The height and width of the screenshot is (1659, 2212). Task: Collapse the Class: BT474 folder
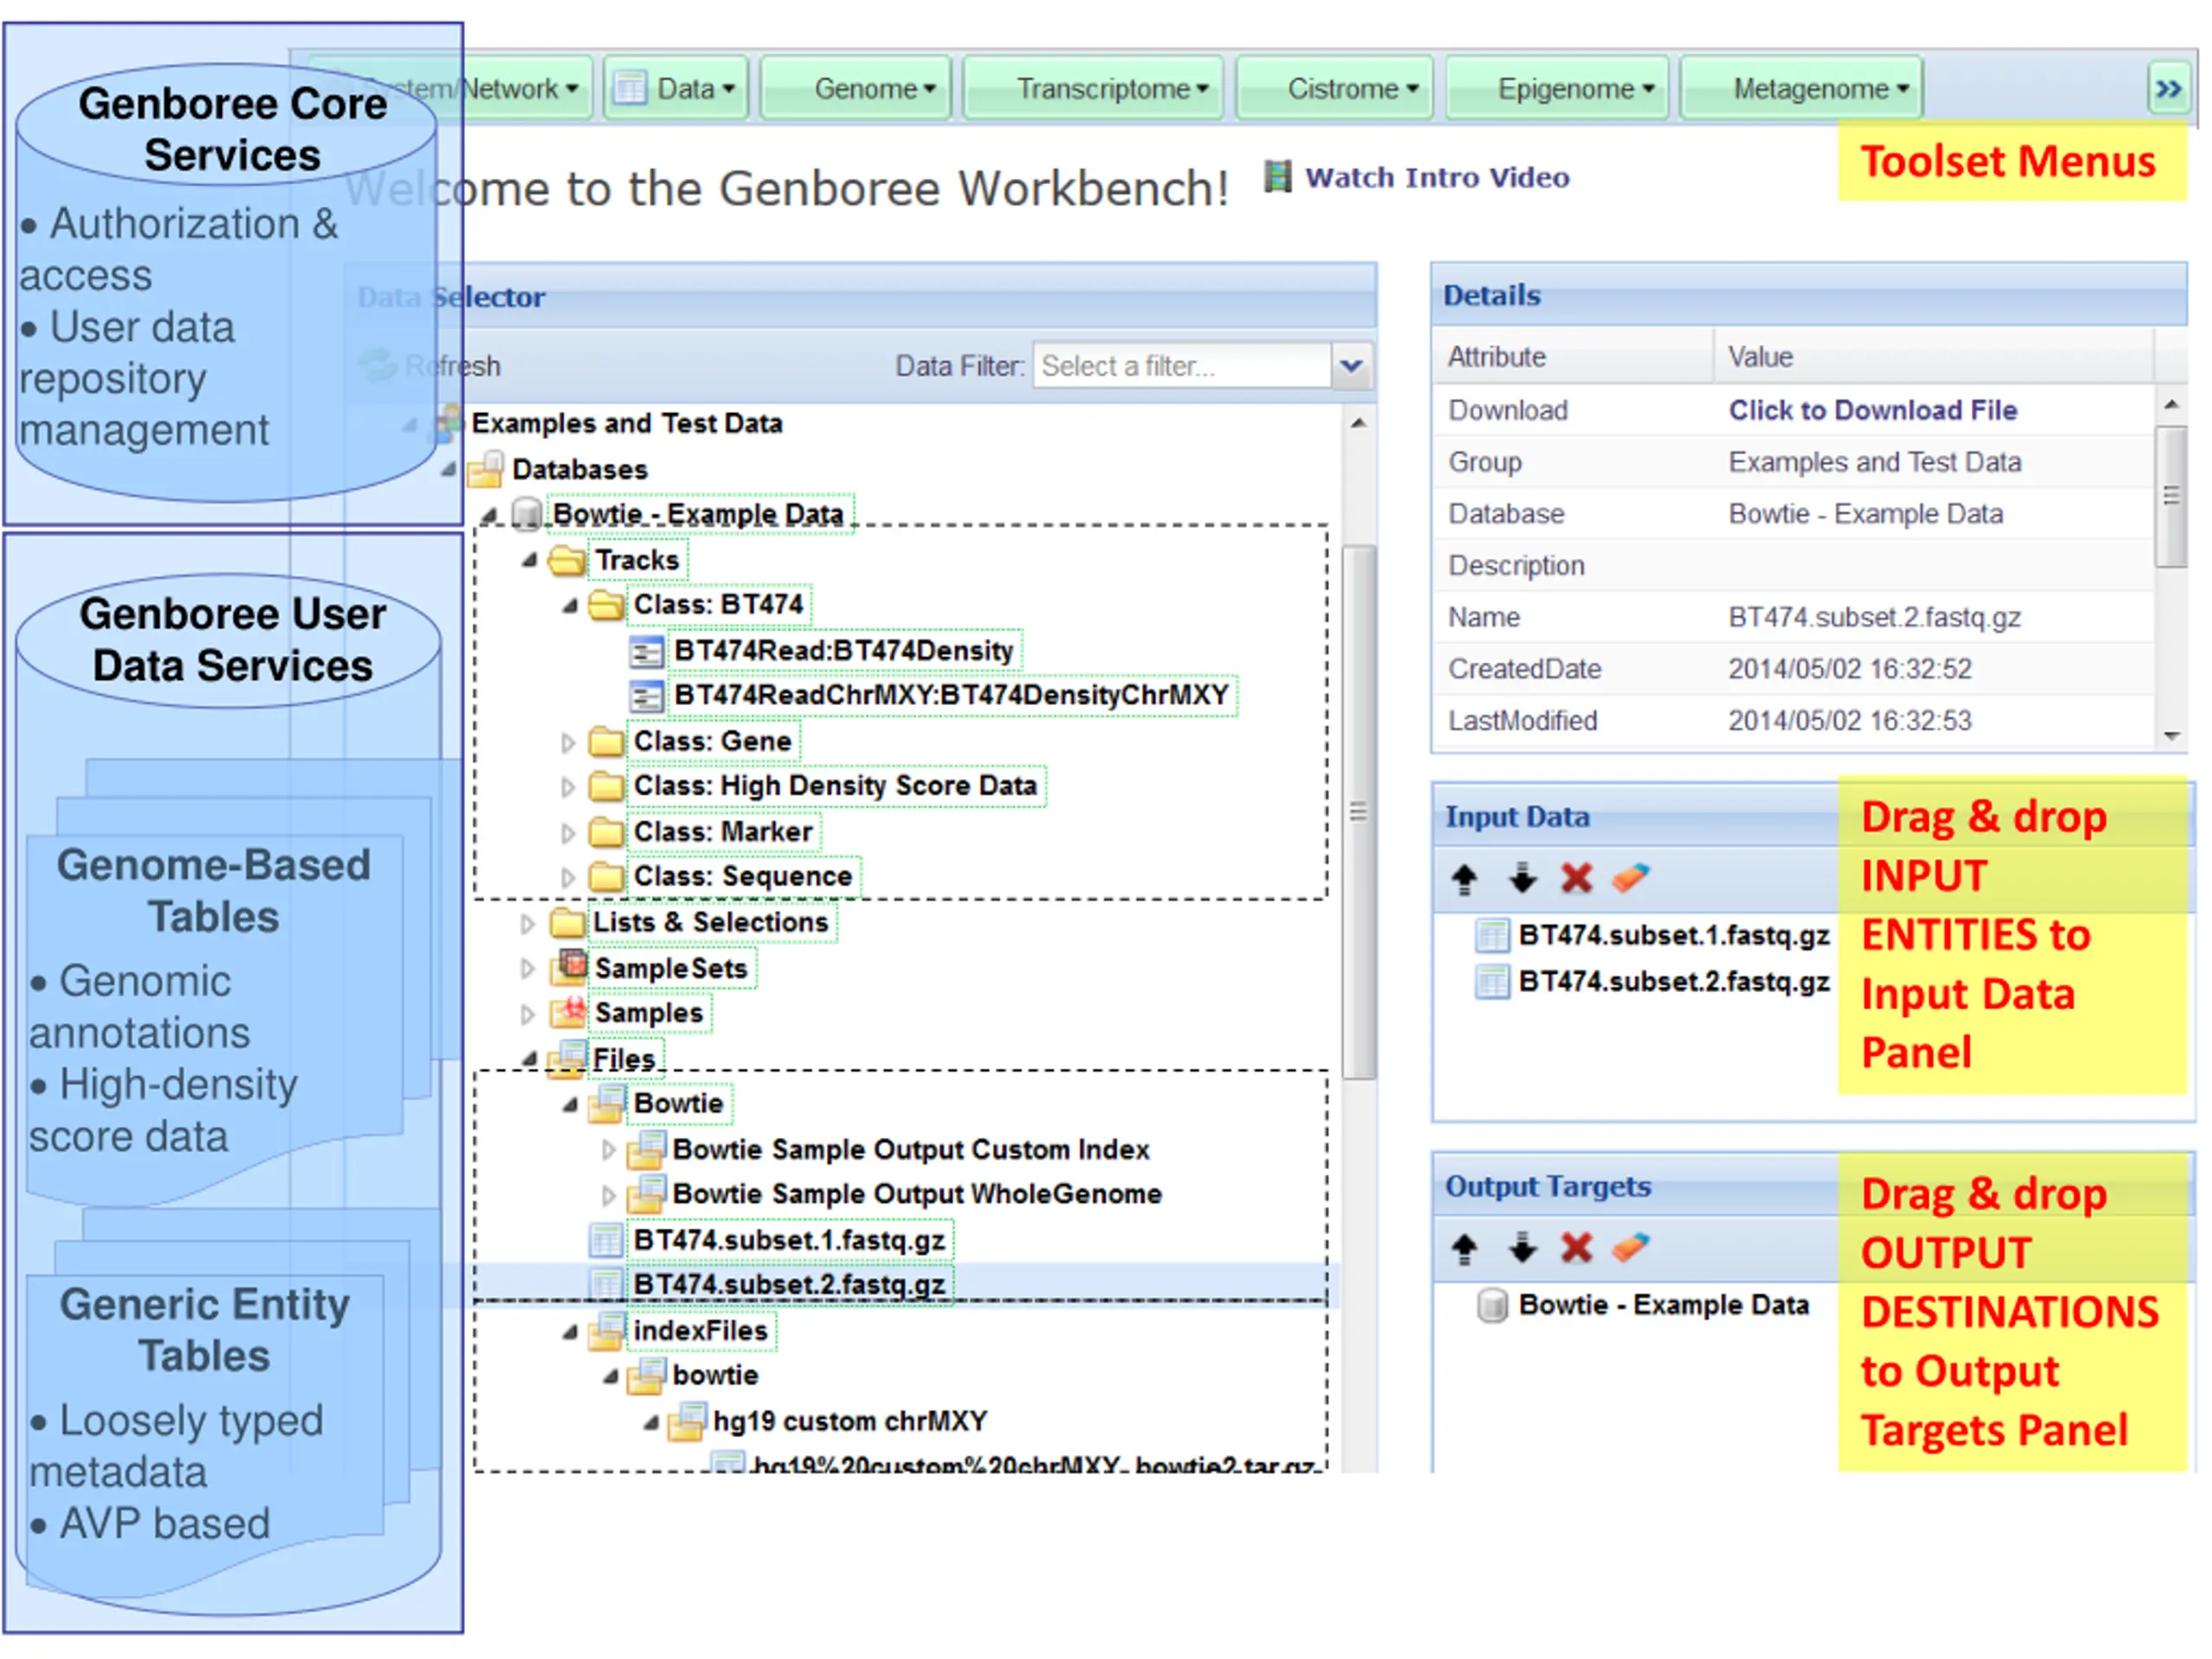click(570, 606)
